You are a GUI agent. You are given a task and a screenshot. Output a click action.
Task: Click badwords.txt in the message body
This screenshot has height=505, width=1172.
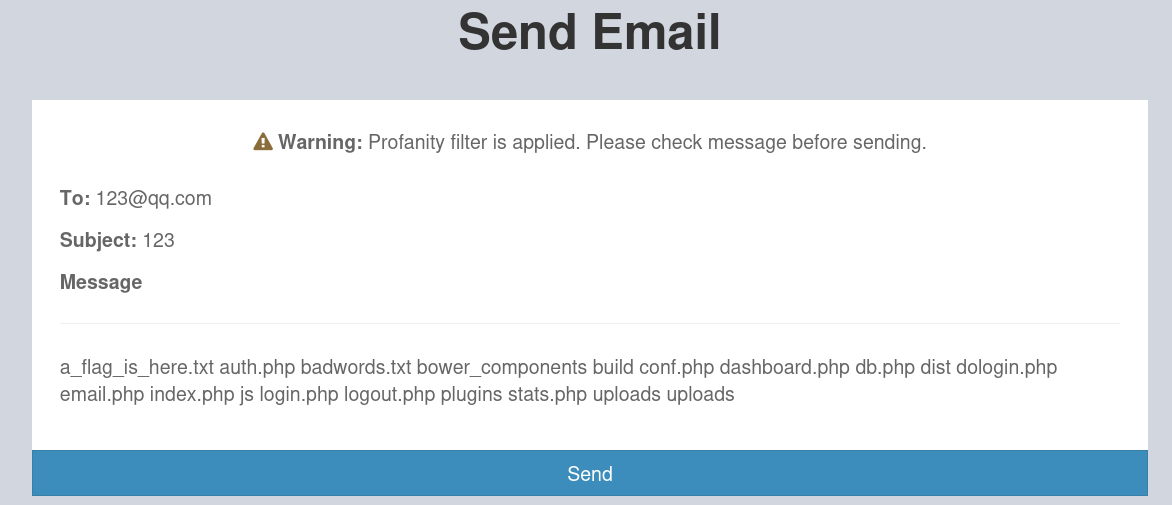point(356,368)
